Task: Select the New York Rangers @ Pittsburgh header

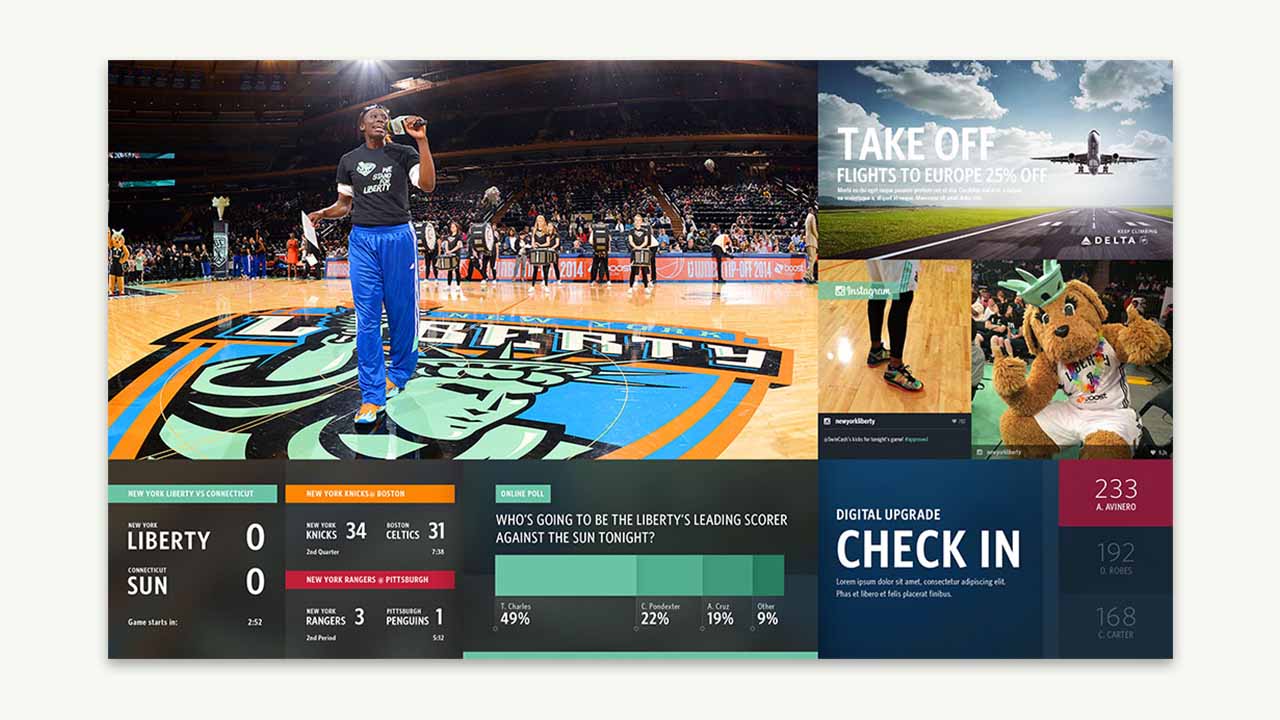Action: [370, 580]
